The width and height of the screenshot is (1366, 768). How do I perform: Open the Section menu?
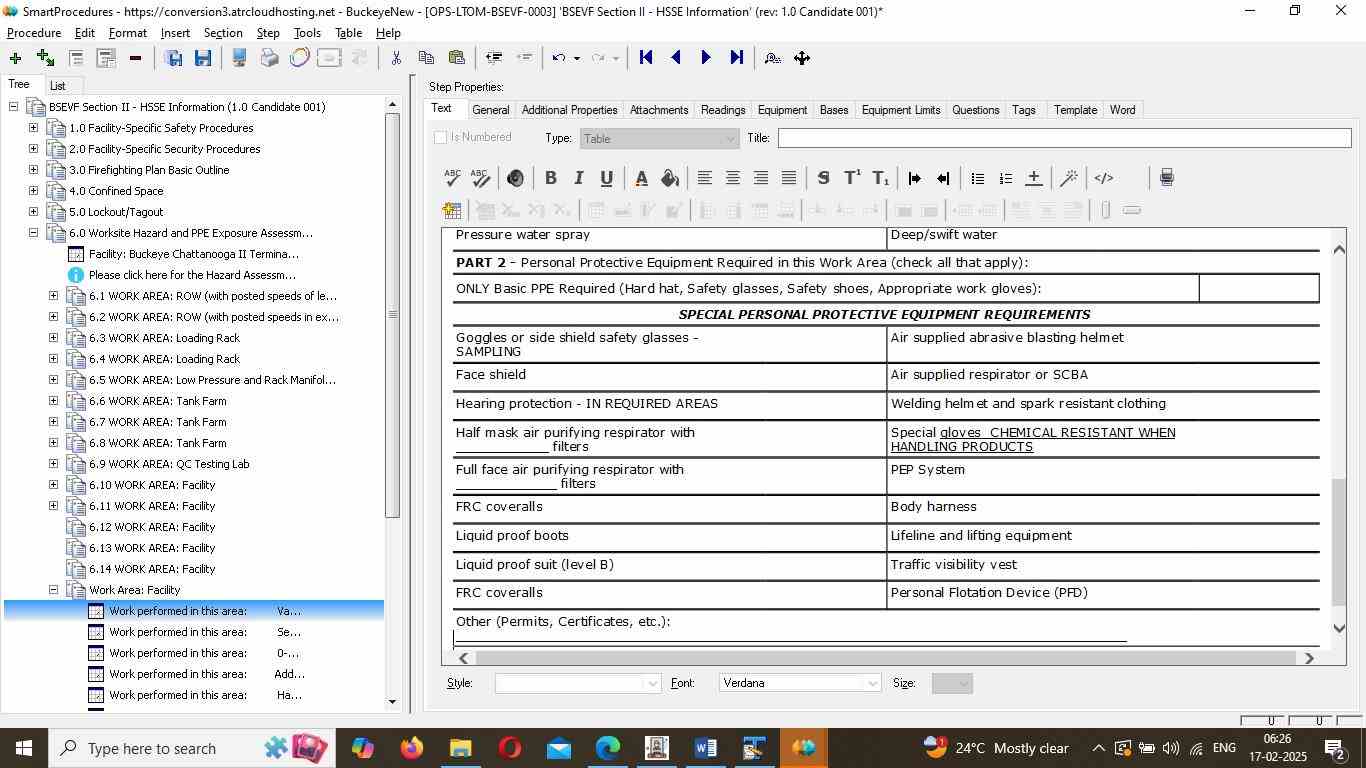click(x=223, y=33)
